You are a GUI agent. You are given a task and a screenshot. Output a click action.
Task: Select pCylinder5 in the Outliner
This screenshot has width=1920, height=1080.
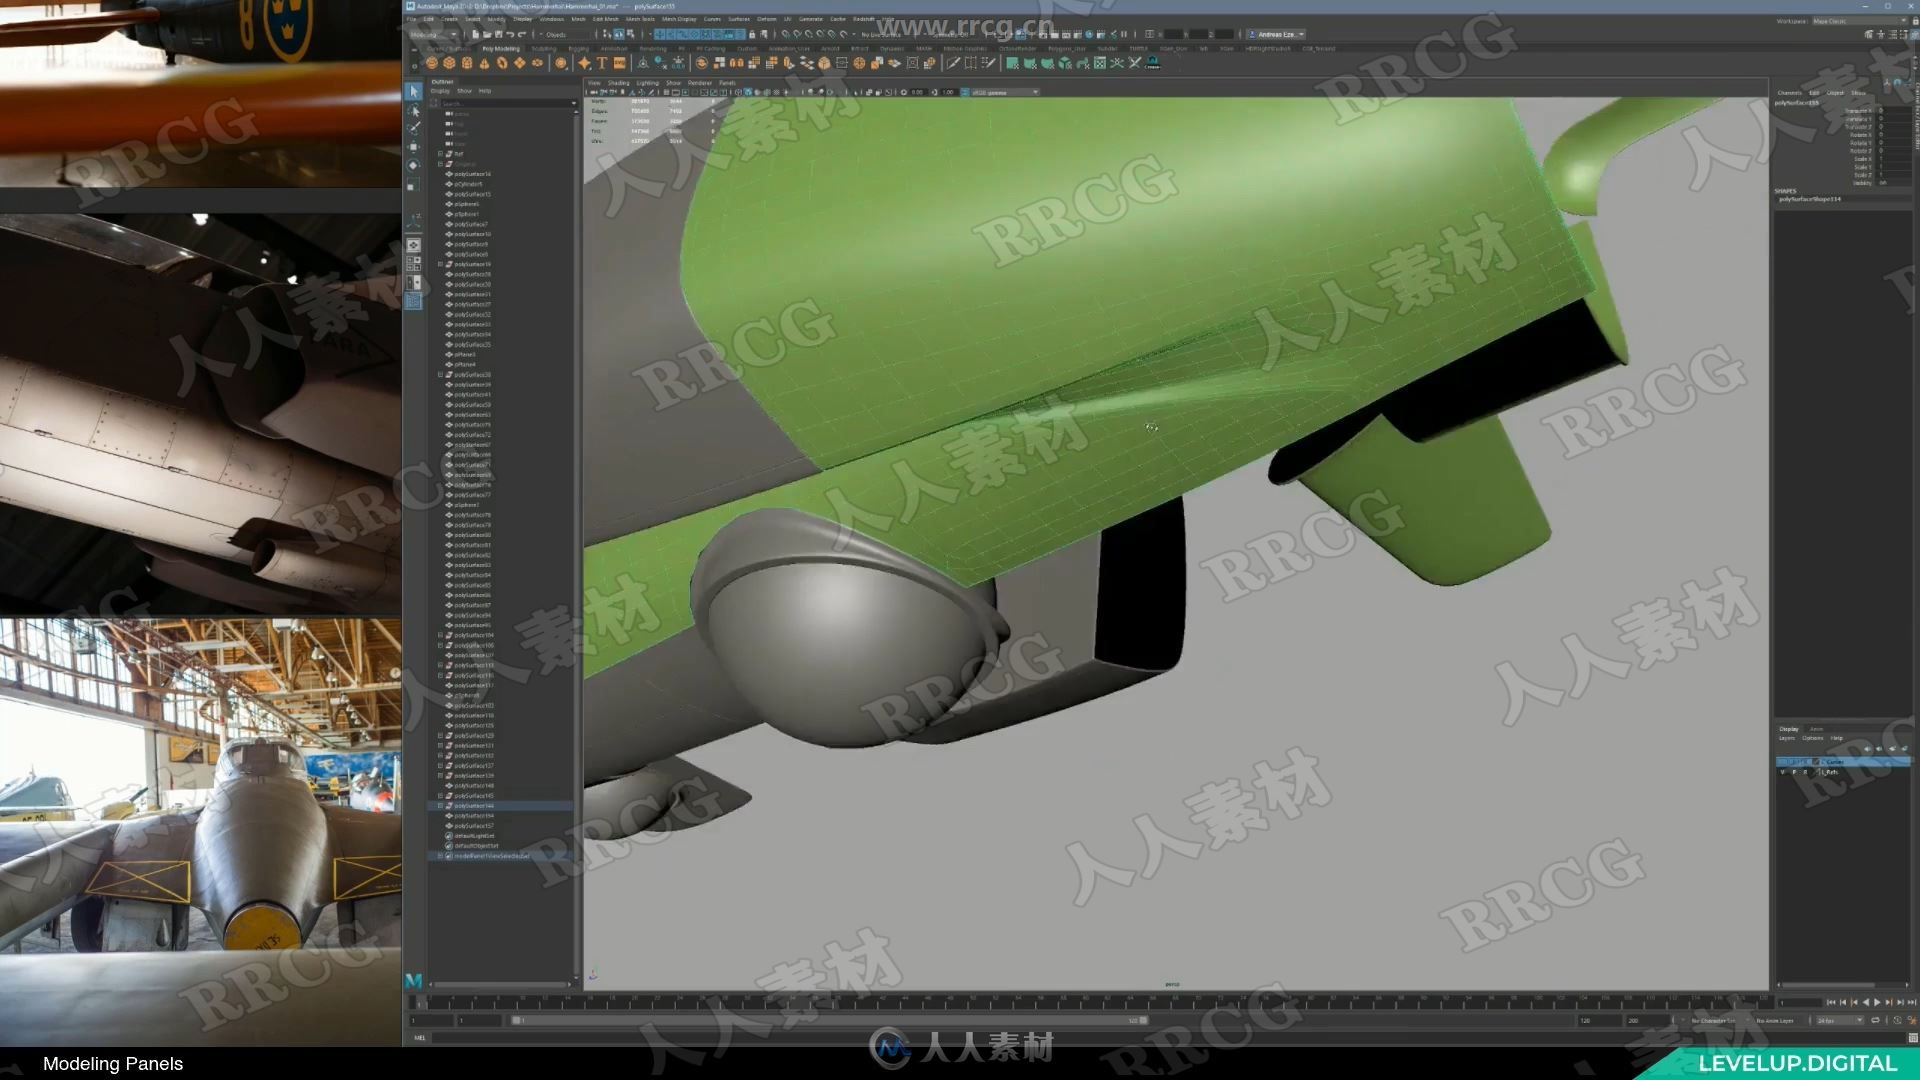click(x=468, y=184)
